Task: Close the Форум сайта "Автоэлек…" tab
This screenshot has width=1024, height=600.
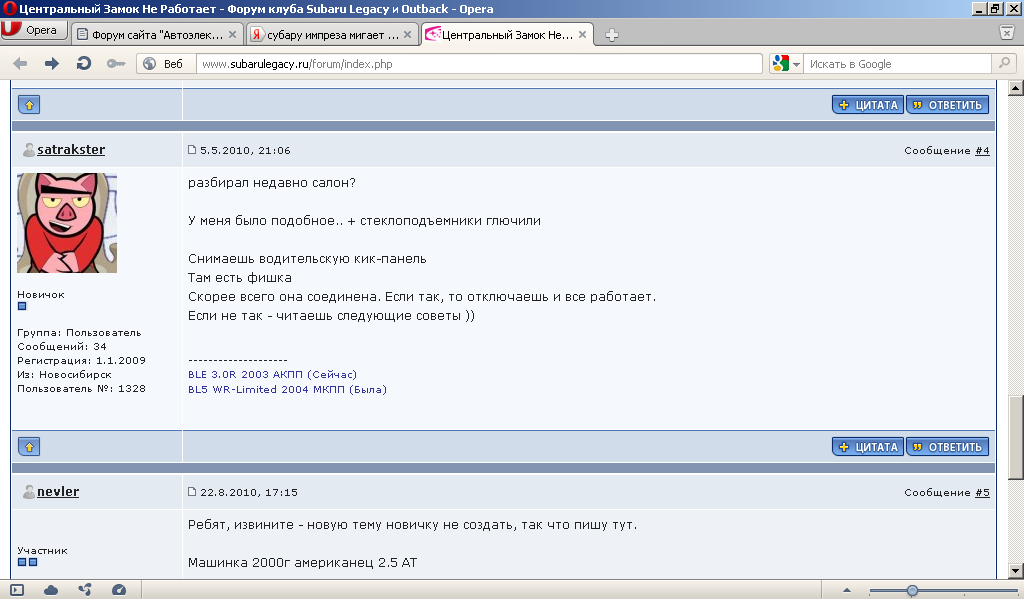Action: click(x=232, y=35)
